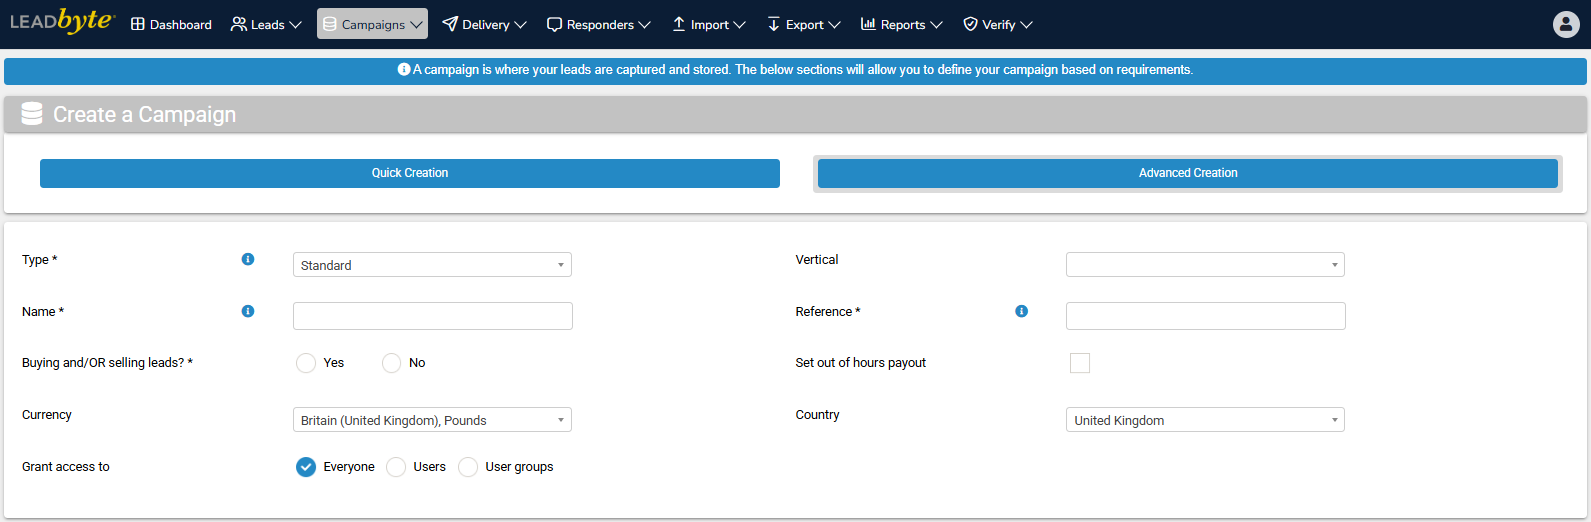
Task: Click the info icon next to Type
Action: pos(248,259)
